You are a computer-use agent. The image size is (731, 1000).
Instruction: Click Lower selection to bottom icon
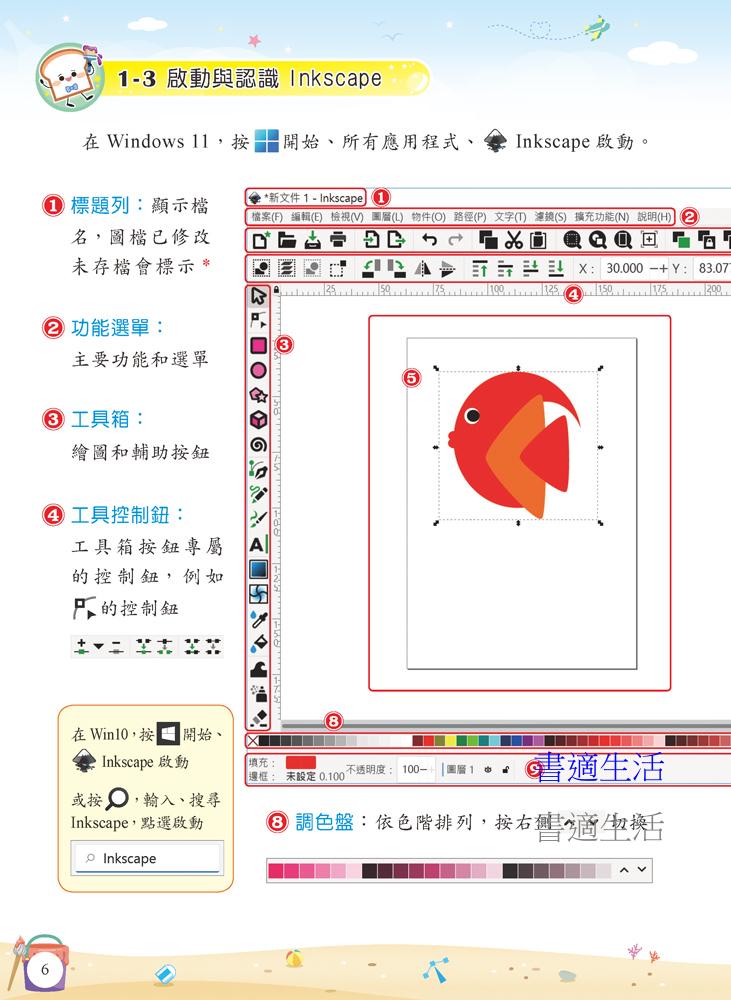(x=556, y=268)
